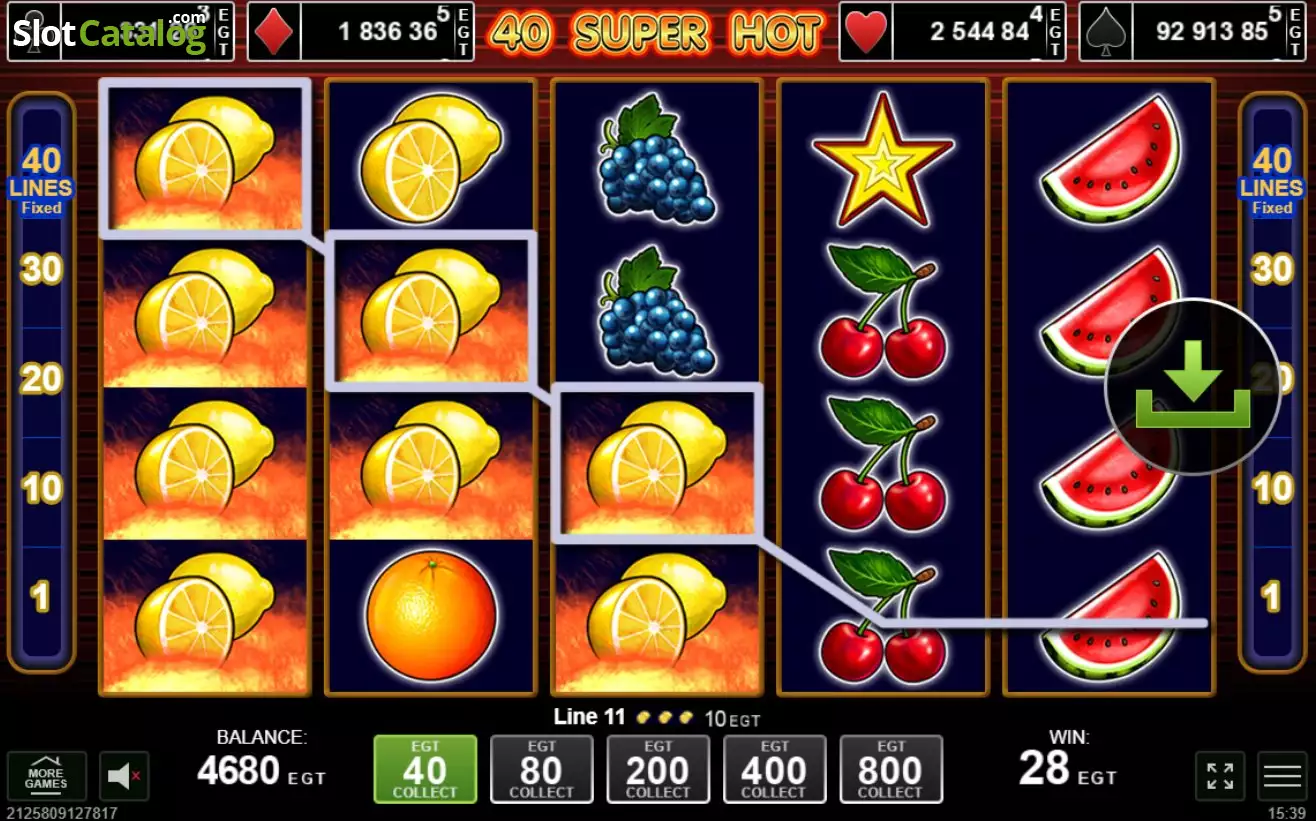The image size is (1316, 821).
Task: Click the diamond jackpot icon
Action: pyautogui.click(x=273, y=32)
